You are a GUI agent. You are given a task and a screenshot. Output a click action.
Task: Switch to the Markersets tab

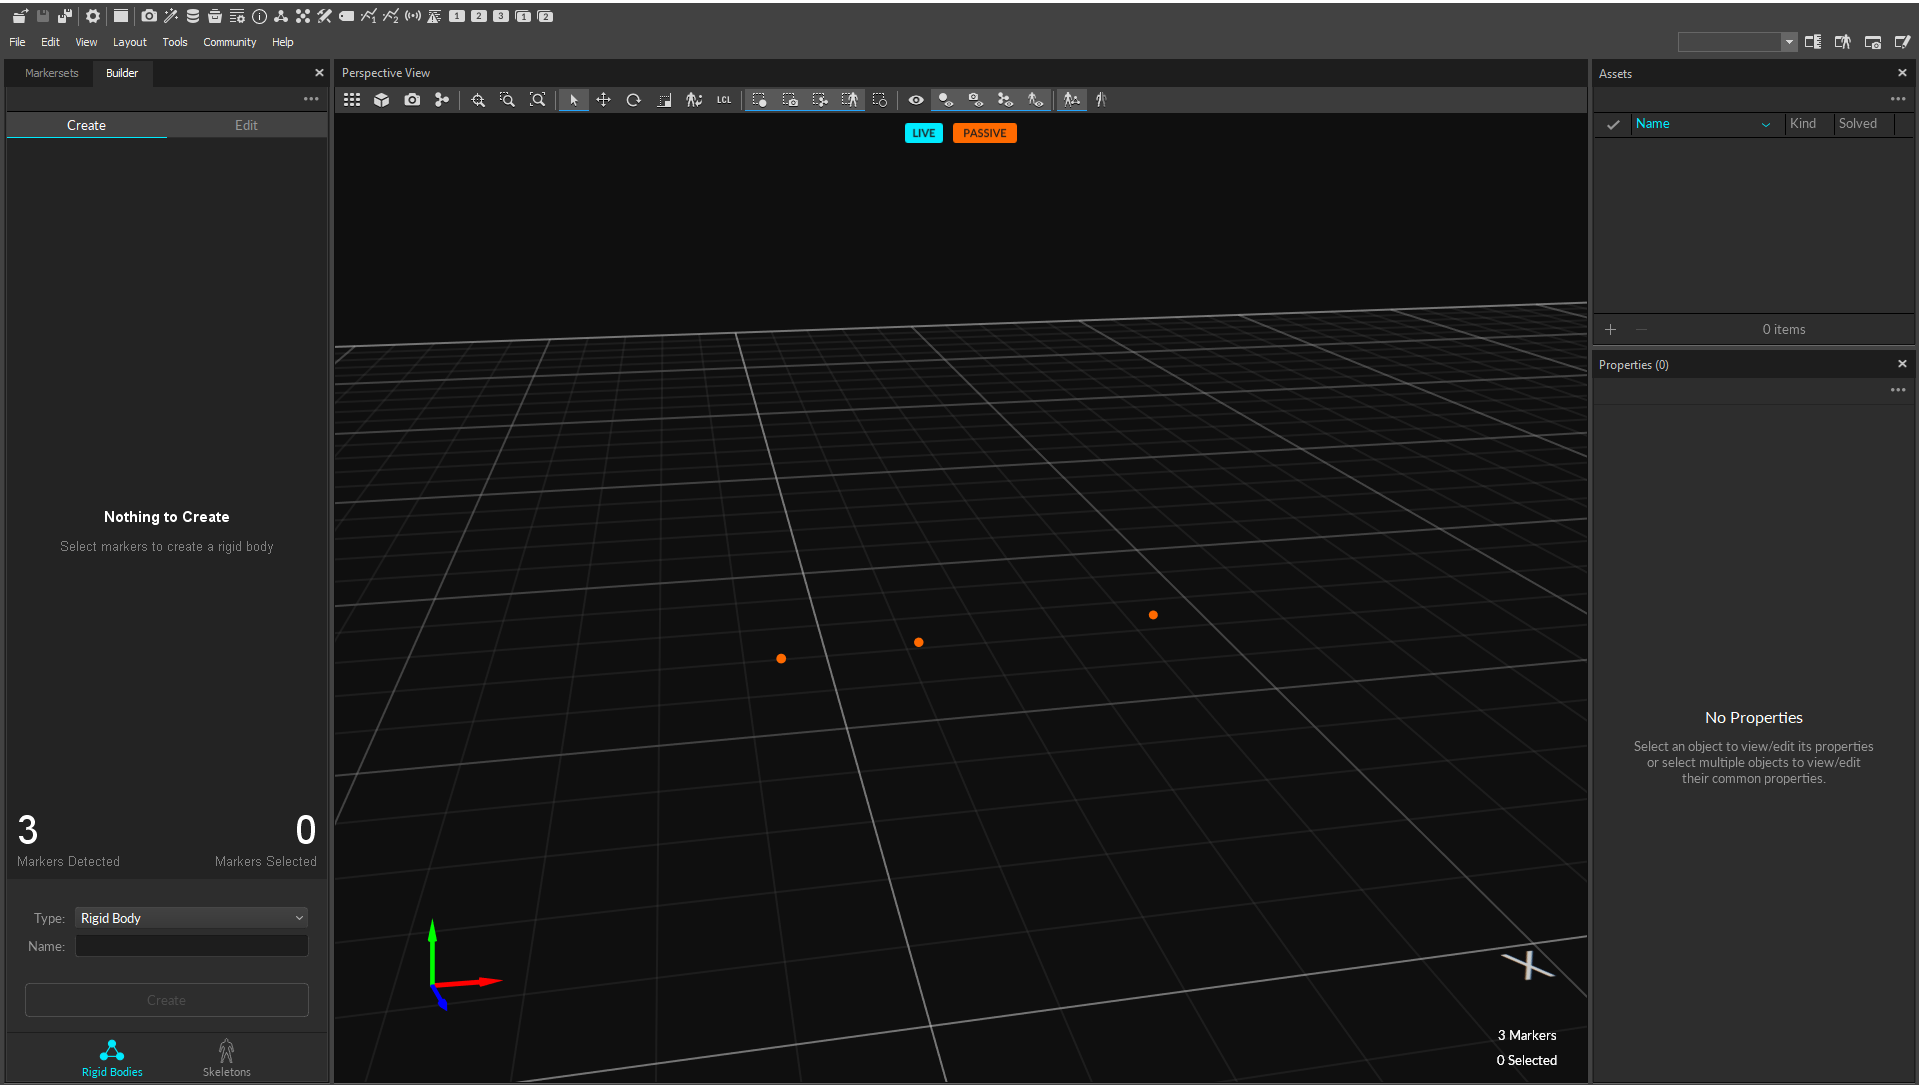tap(51, 73)
